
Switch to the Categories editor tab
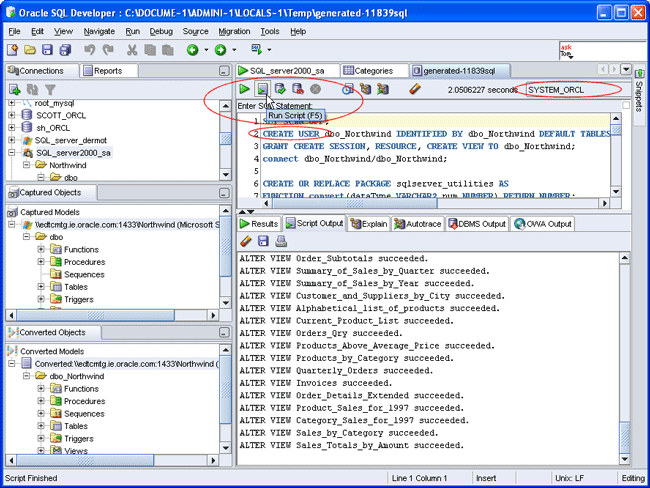point(374,71)
